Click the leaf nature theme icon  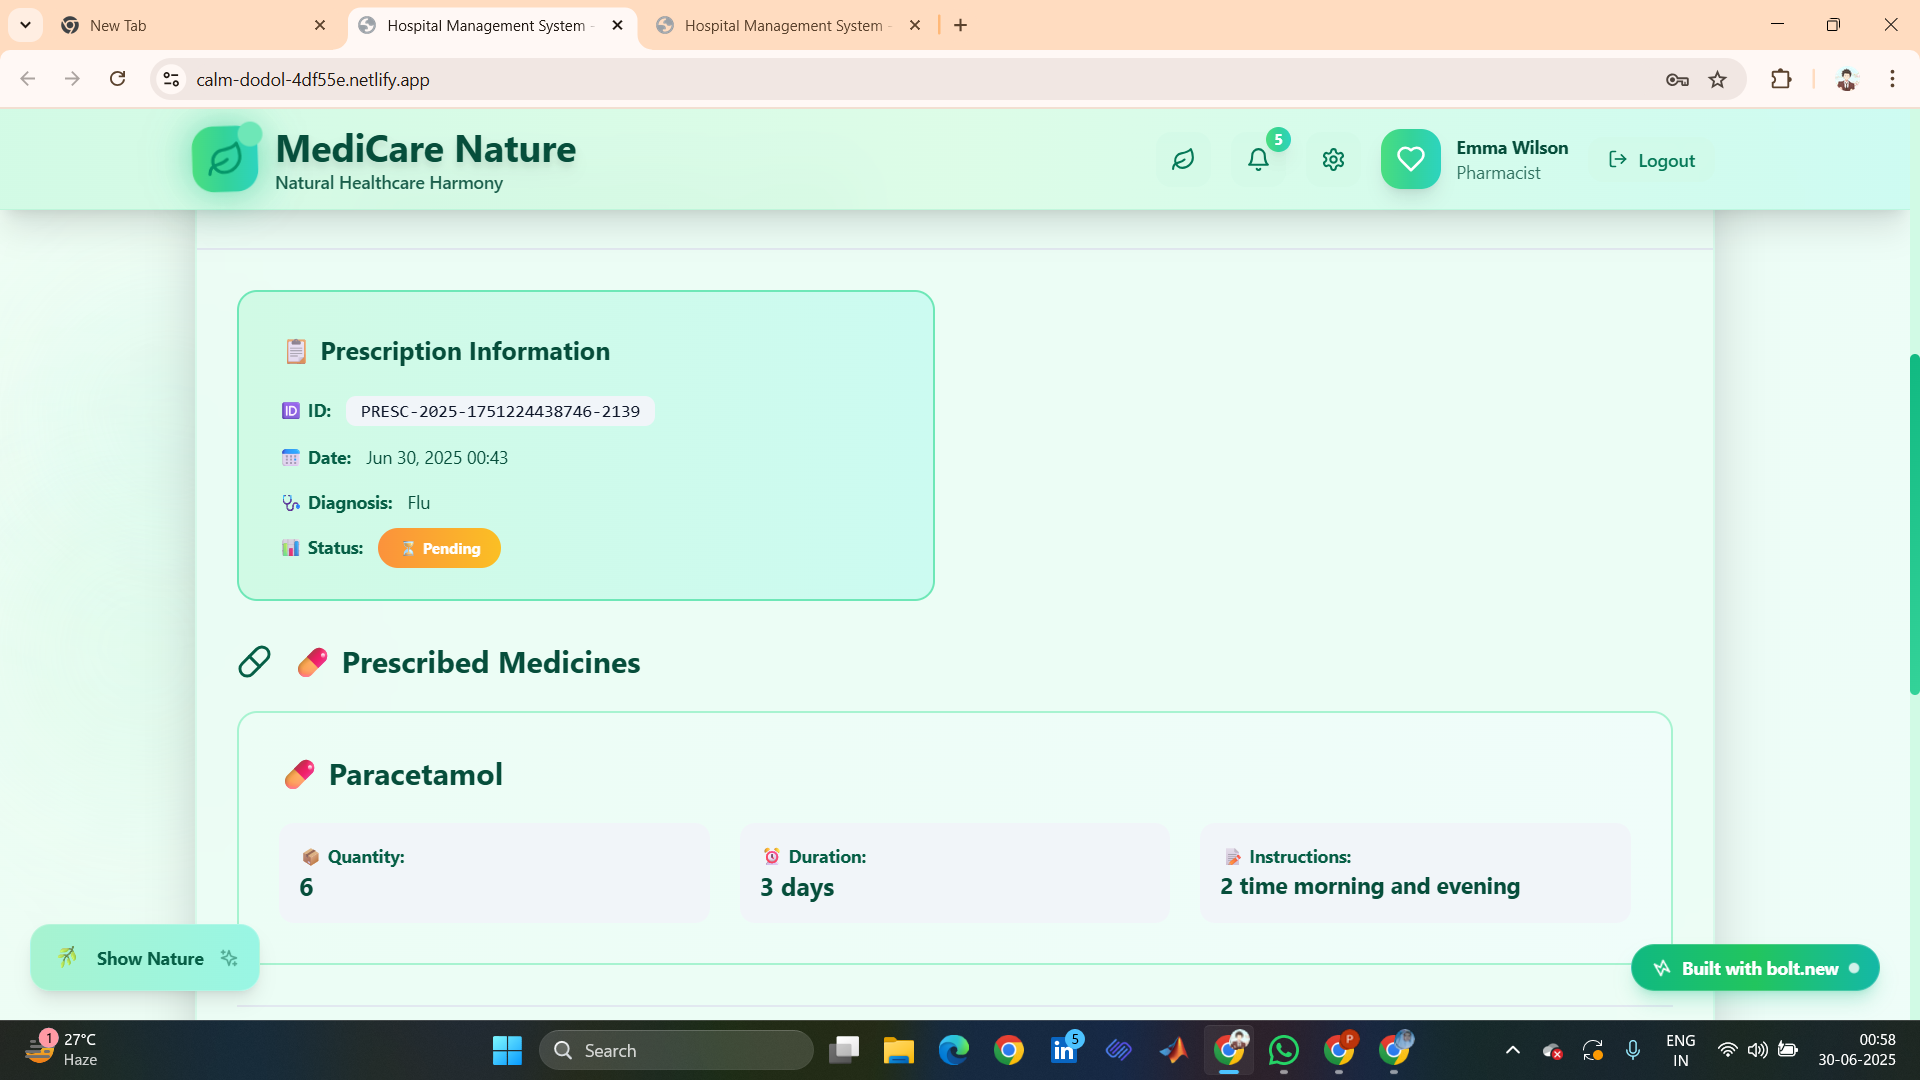tap(1183, 160)
